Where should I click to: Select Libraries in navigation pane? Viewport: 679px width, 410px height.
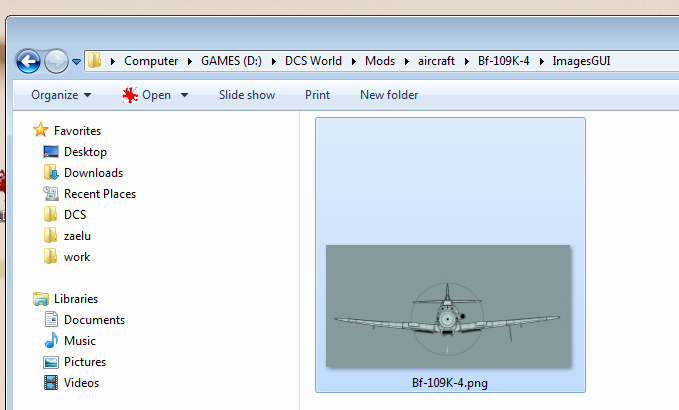76,299
